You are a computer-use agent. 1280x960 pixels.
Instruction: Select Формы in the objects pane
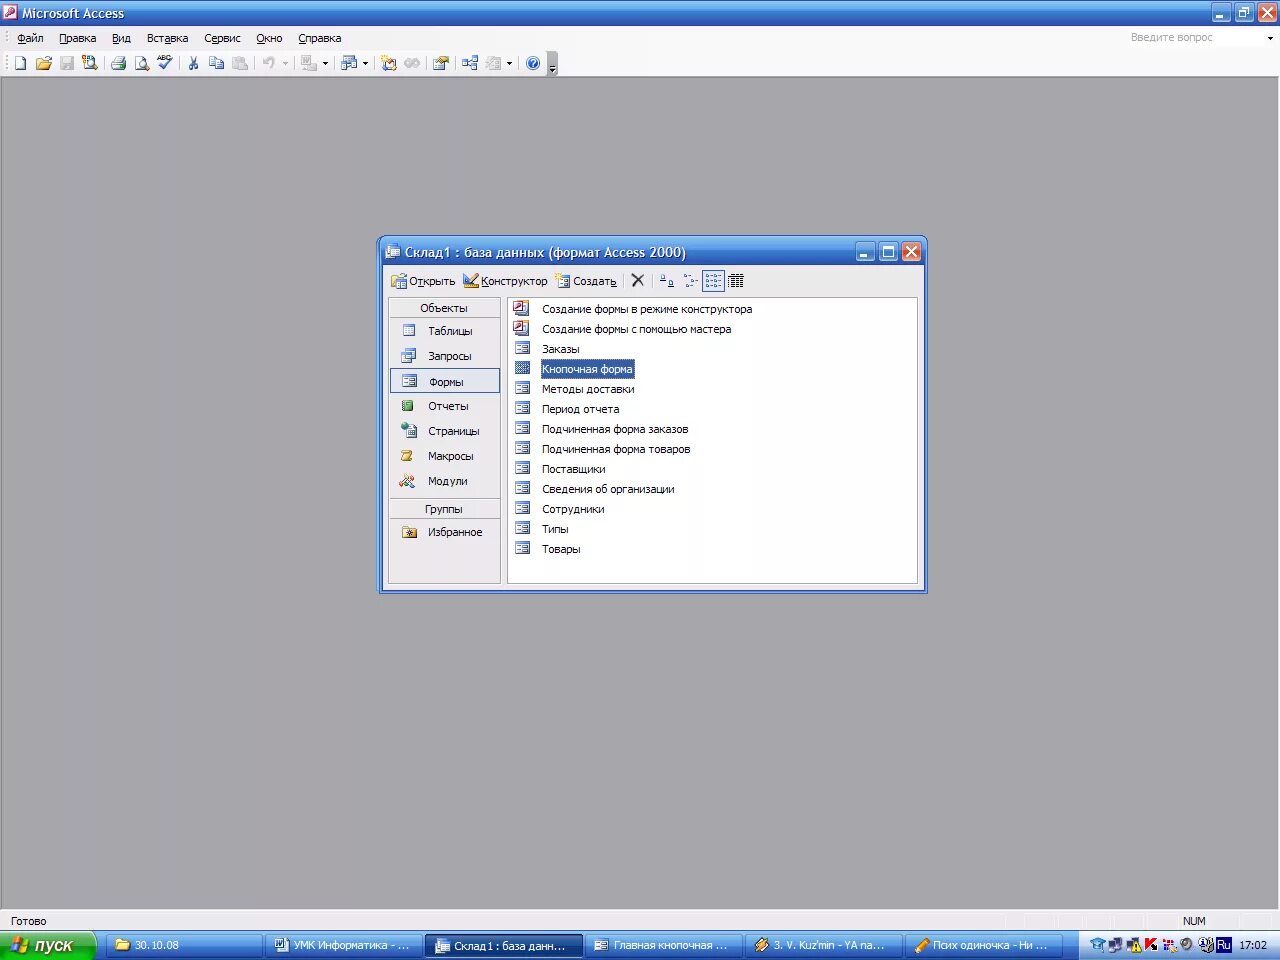[444, 381]
